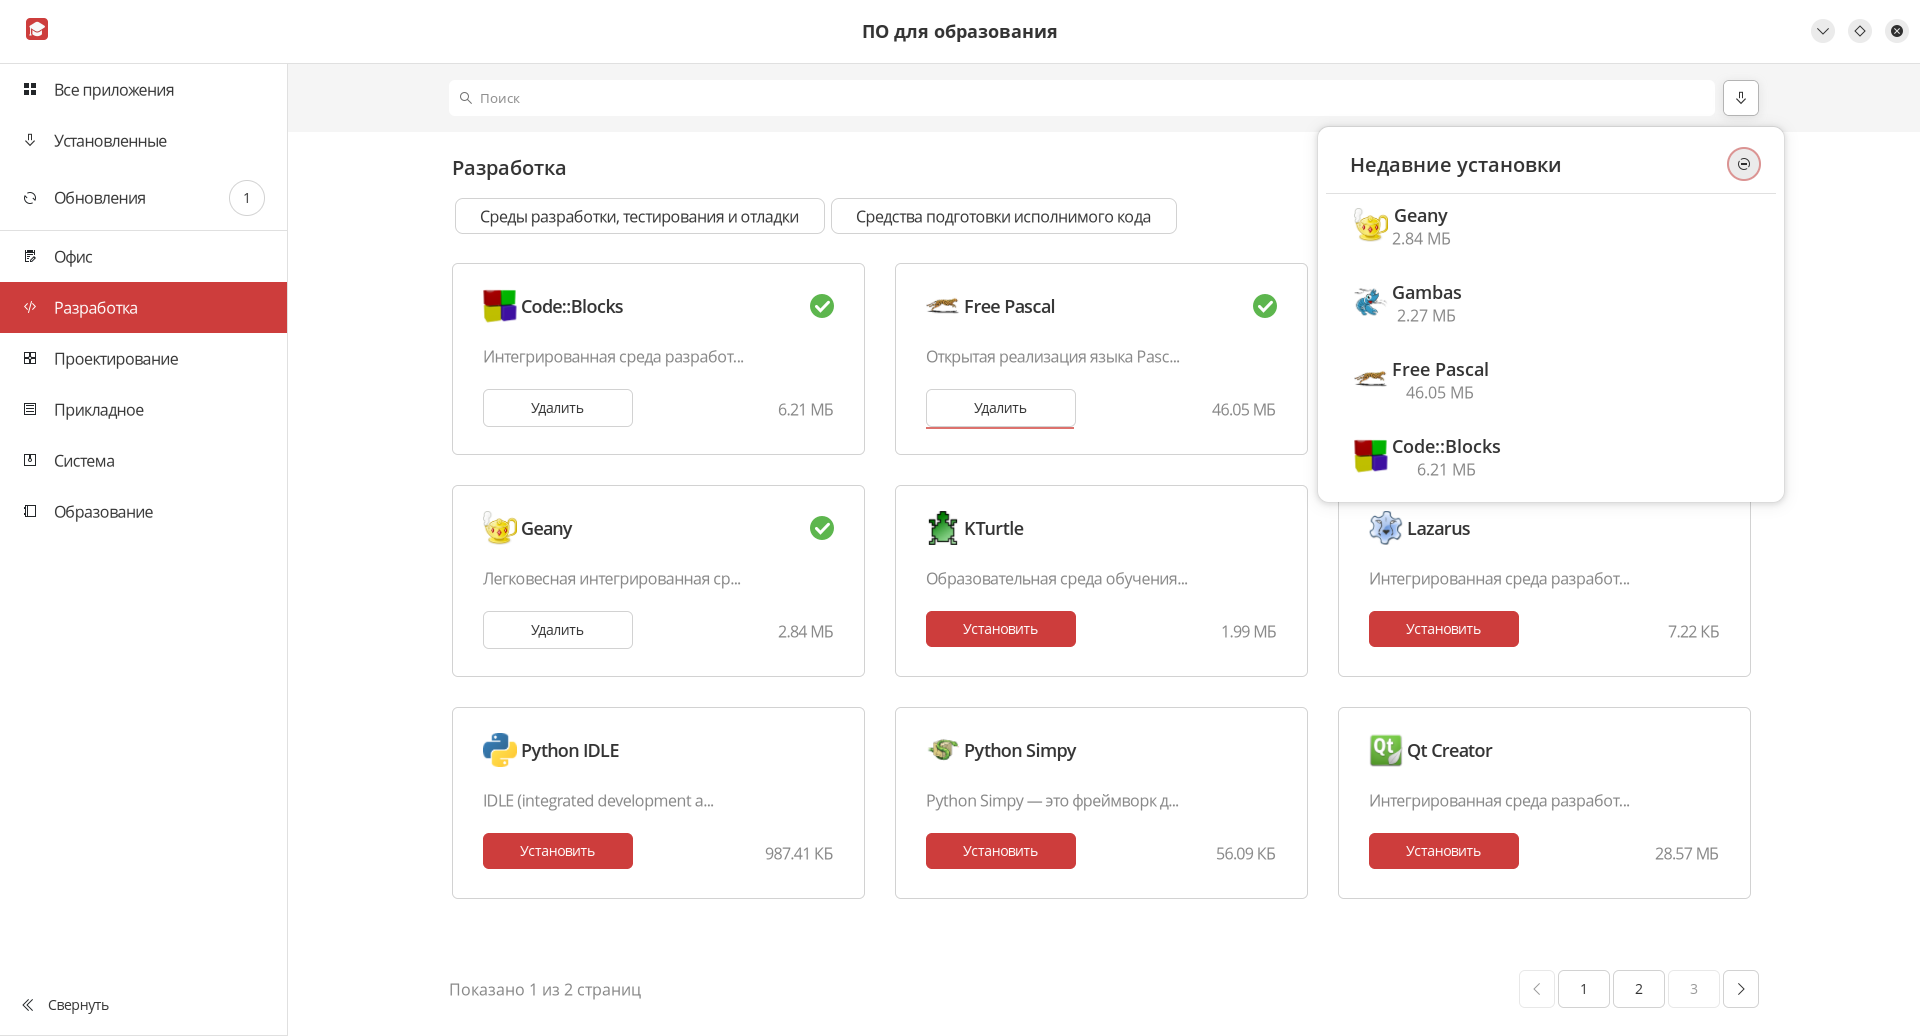Click the Free Pascal icon in recent installs
Viewport: 1920px width, 1036px height.
1370,380
